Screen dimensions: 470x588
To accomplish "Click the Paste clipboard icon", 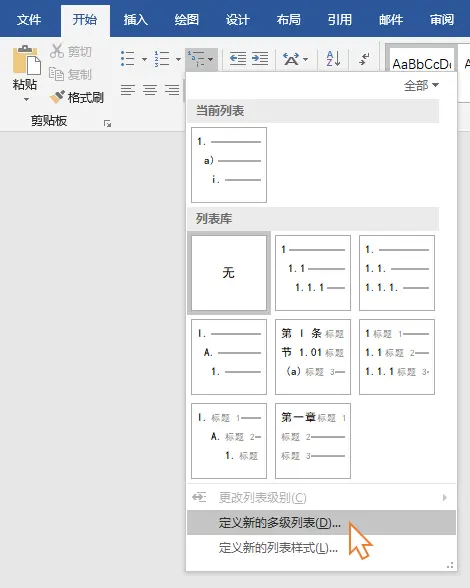I will (27, 60).
